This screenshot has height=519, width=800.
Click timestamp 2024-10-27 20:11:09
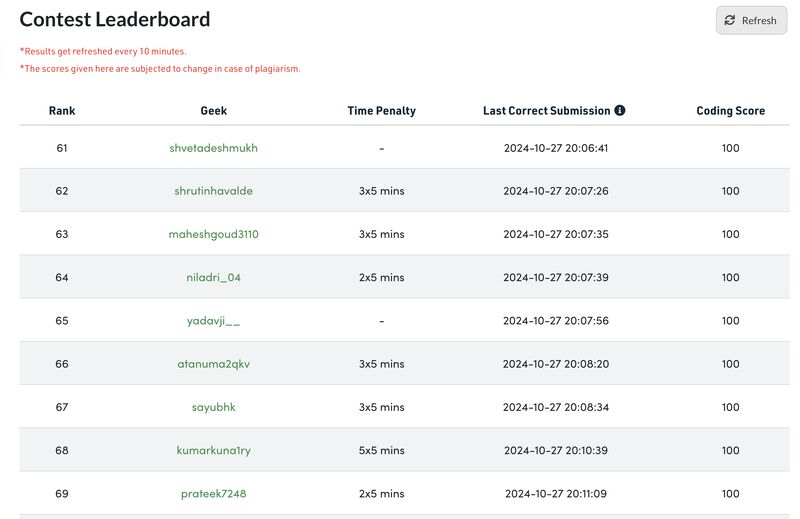[x=556, y=493]
